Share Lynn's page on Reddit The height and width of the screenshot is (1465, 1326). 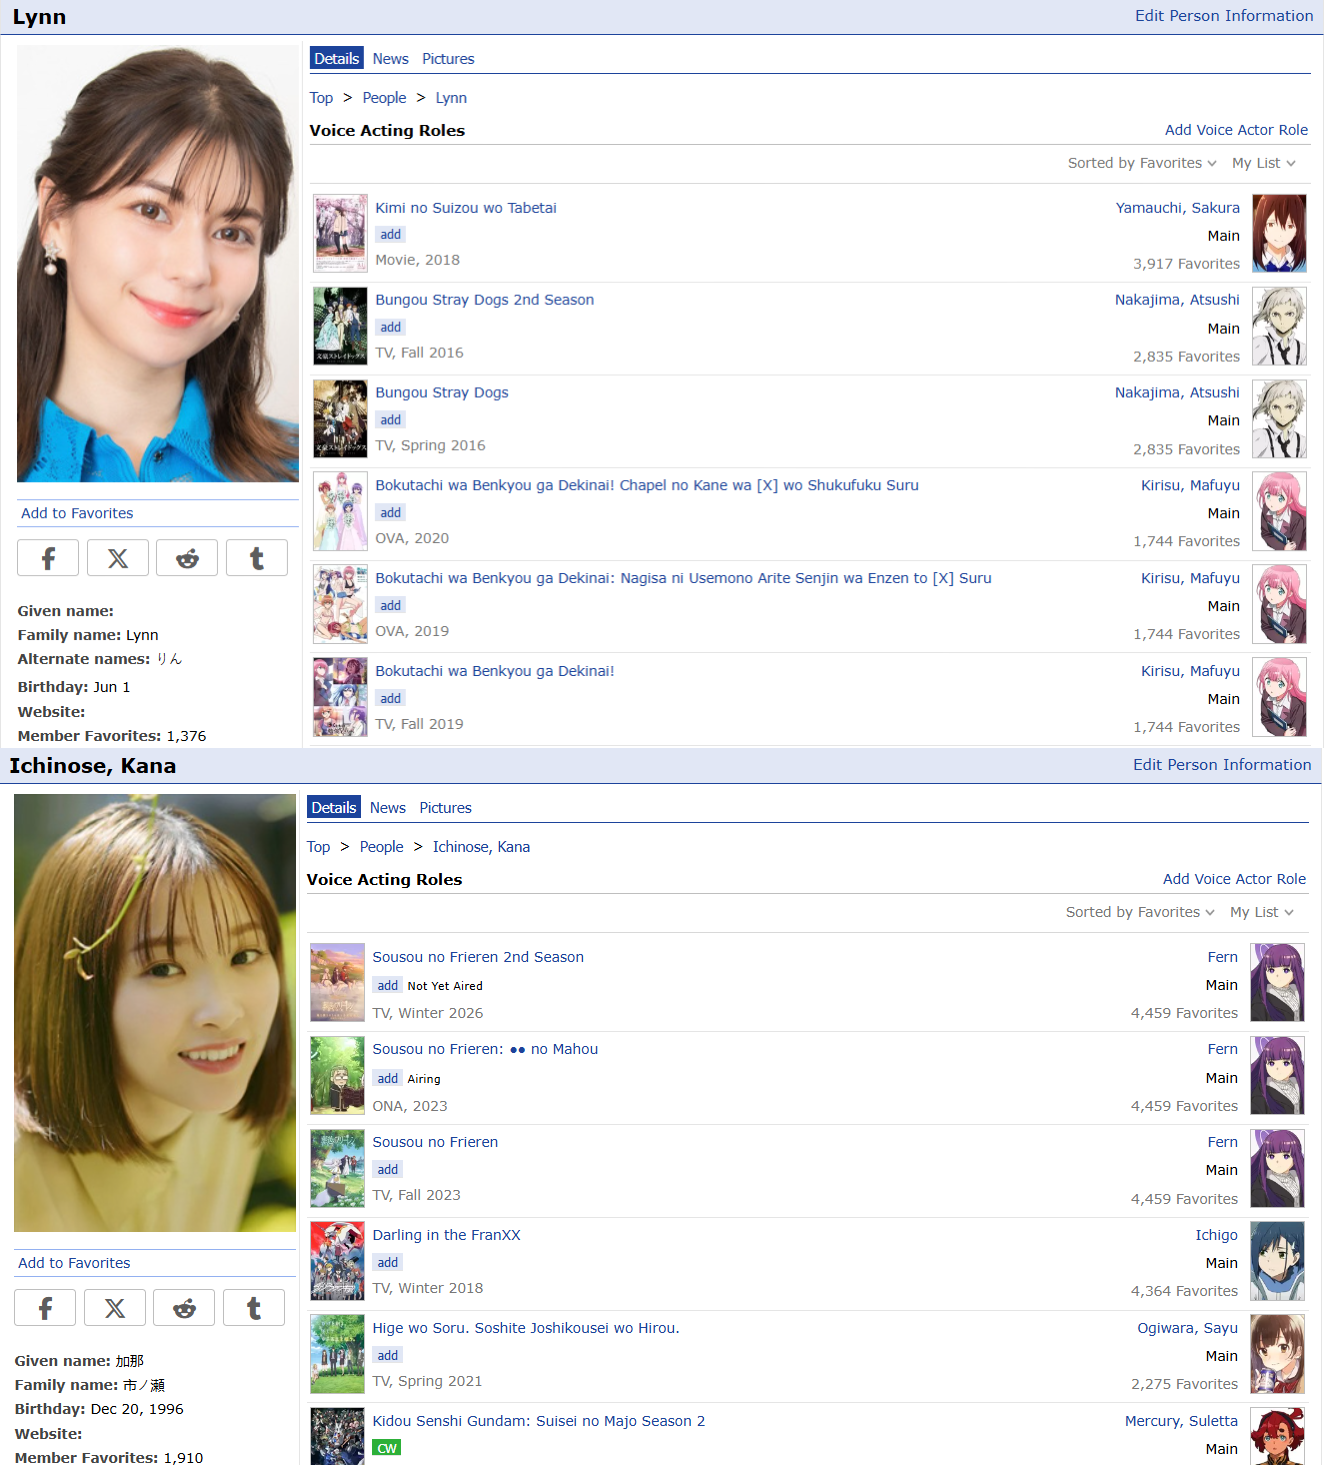click(x=187, y=558)
